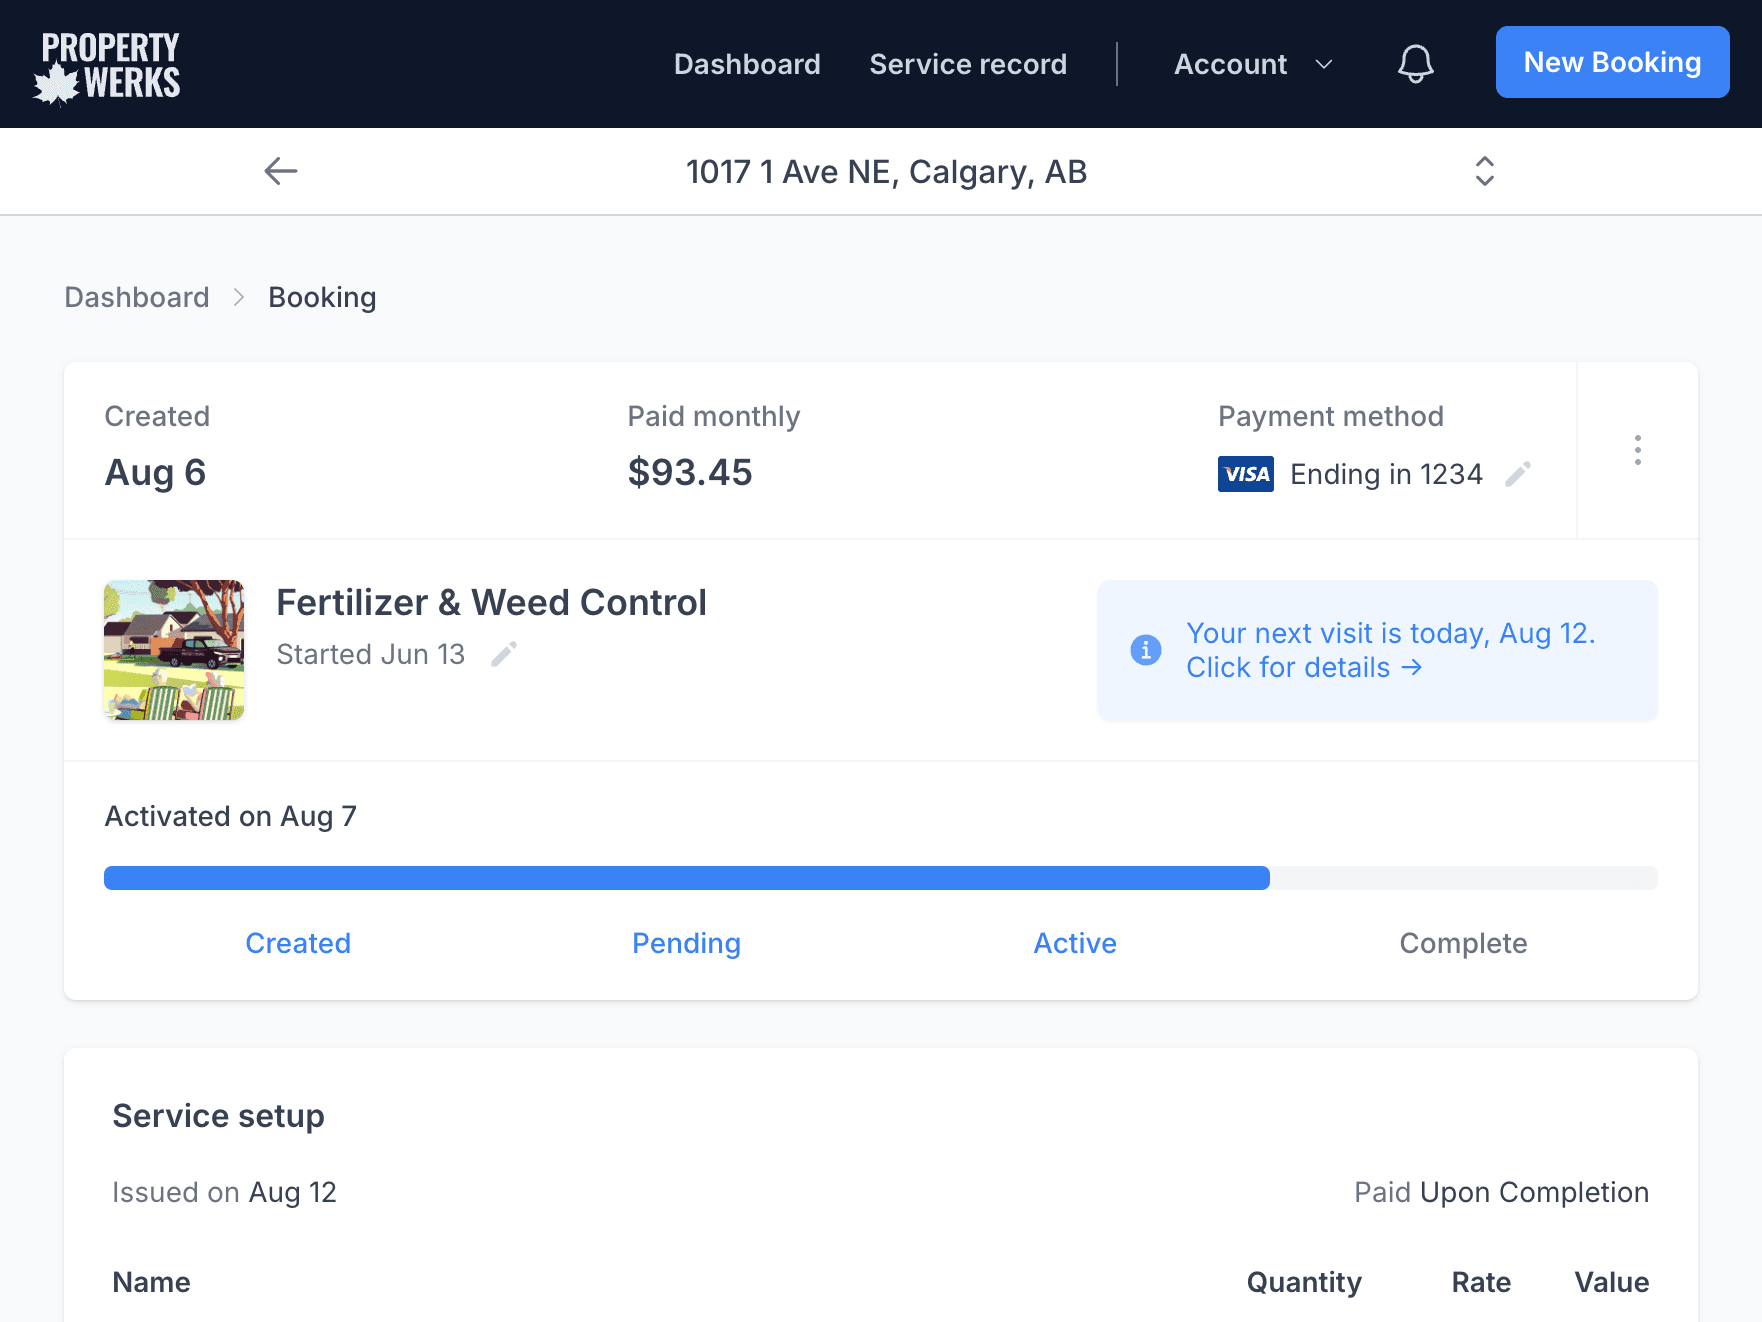
Task: Click the Aug 6 created date
Action: click(155, 472)
